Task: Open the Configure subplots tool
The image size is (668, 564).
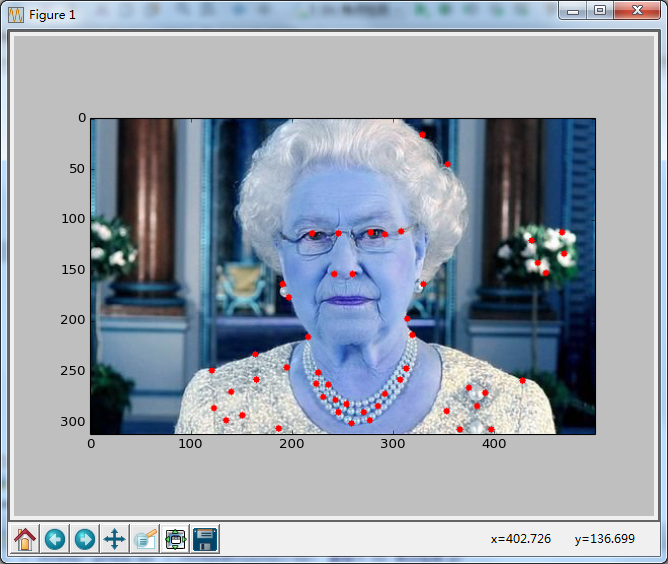Action: click(175, 539)
